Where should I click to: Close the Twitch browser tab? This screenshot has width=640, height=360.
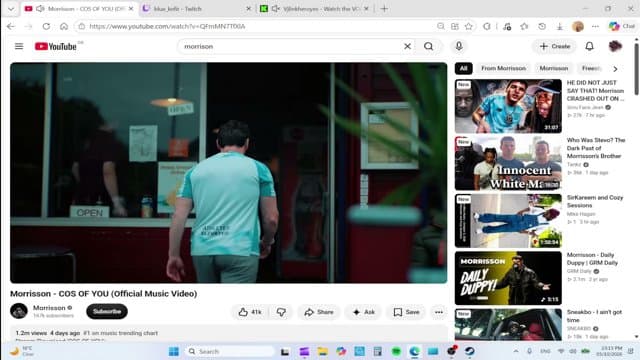click(248, 9)
